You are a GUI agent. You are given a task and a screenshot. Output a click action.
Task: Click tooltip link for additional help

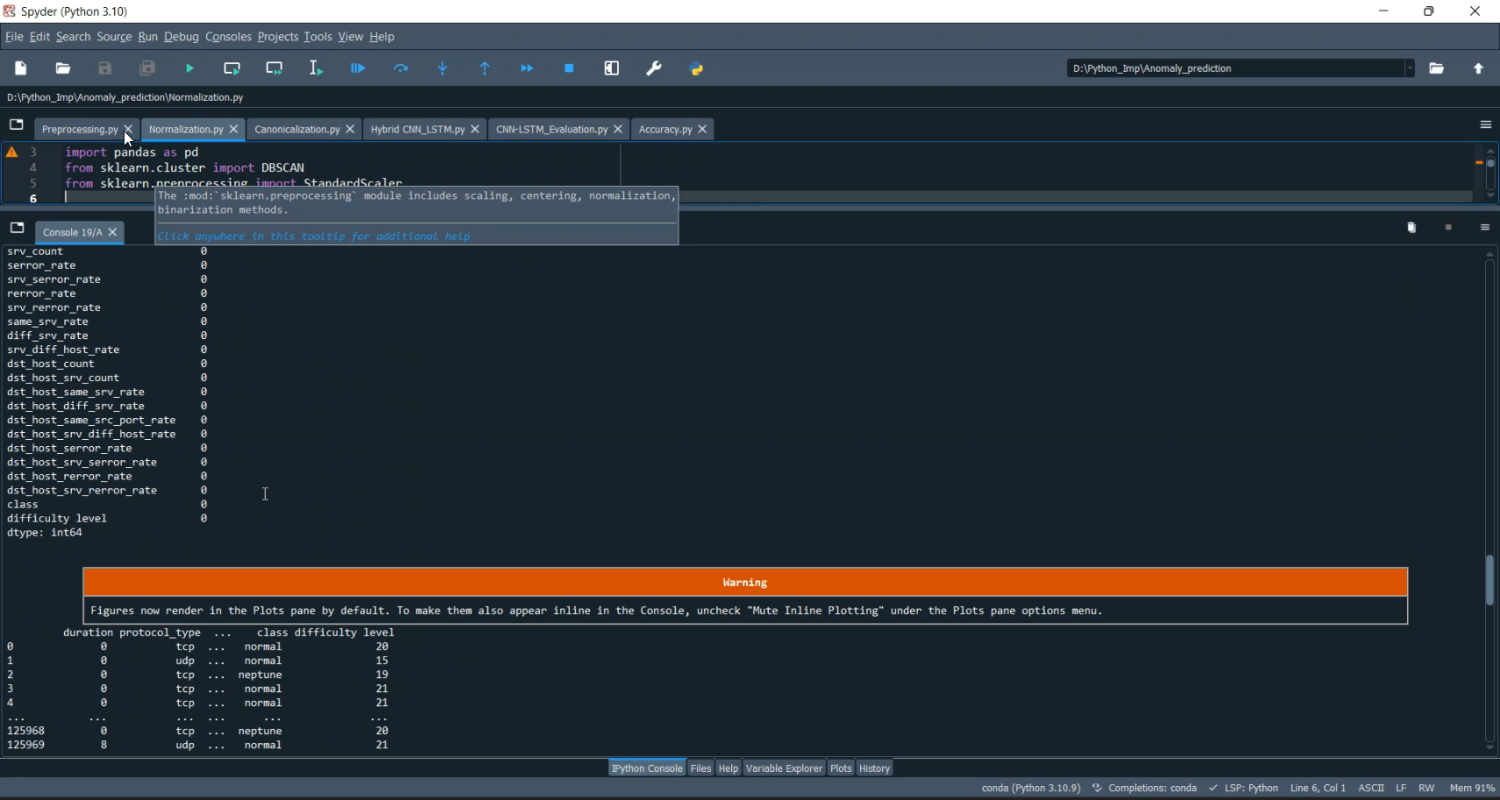pos(314,236)
